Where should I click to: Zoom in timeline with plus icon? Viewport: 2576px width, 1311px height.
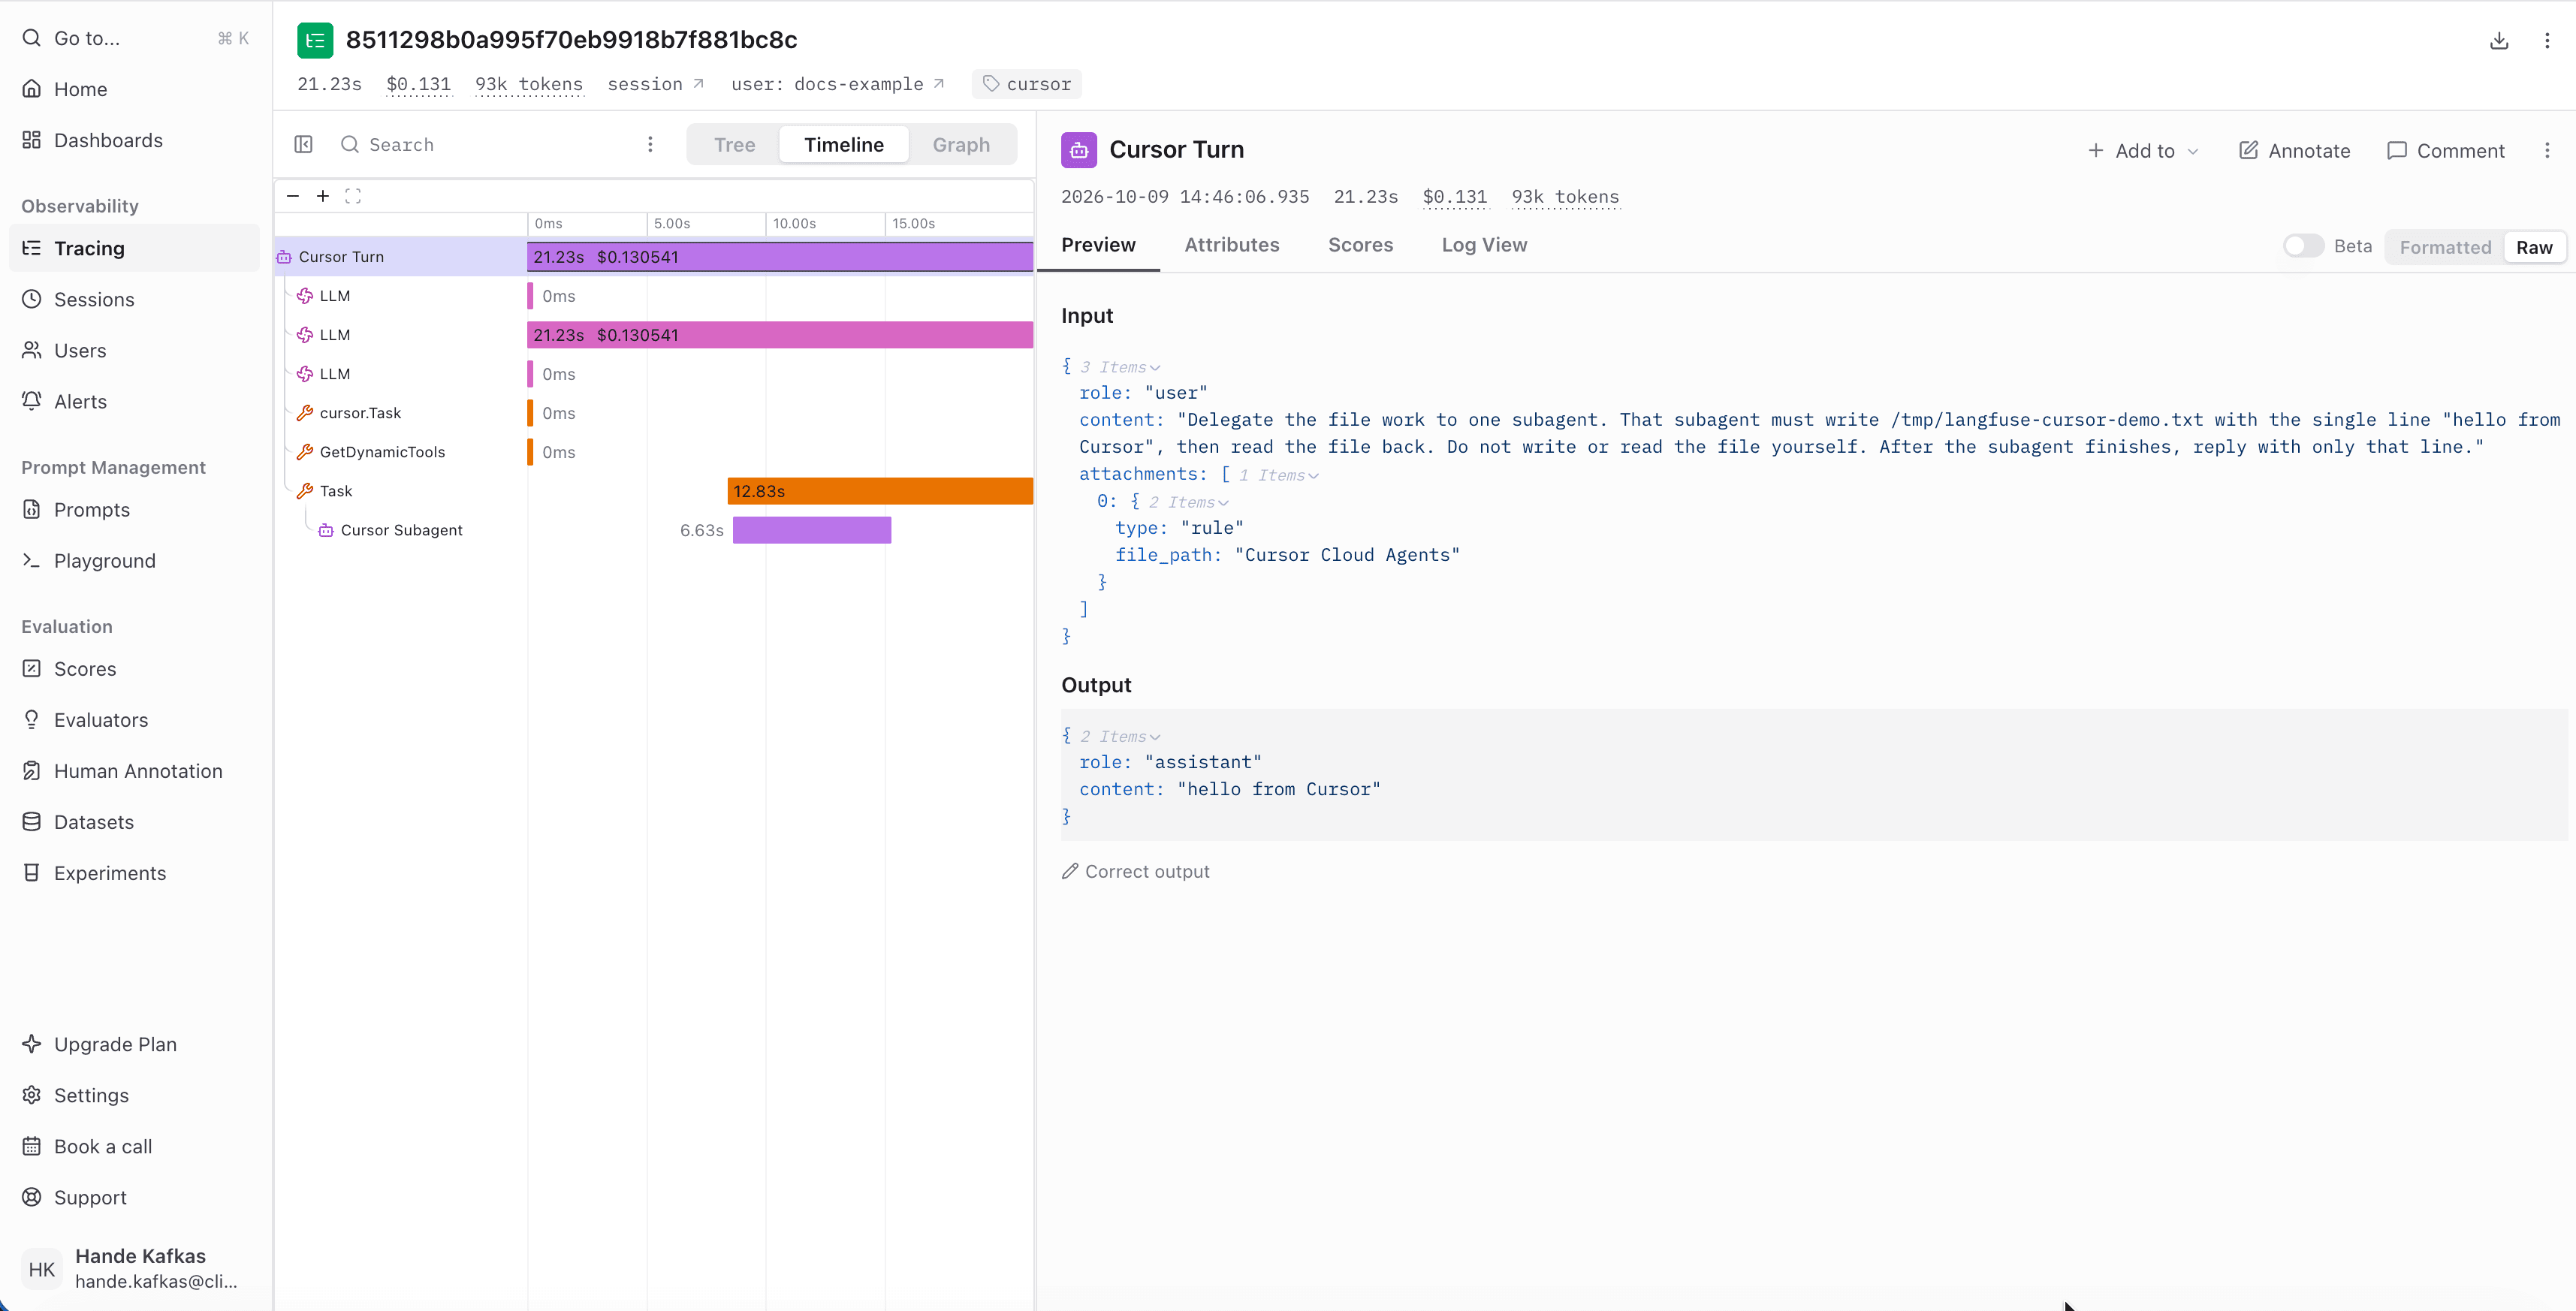click(x=323, y=196)
